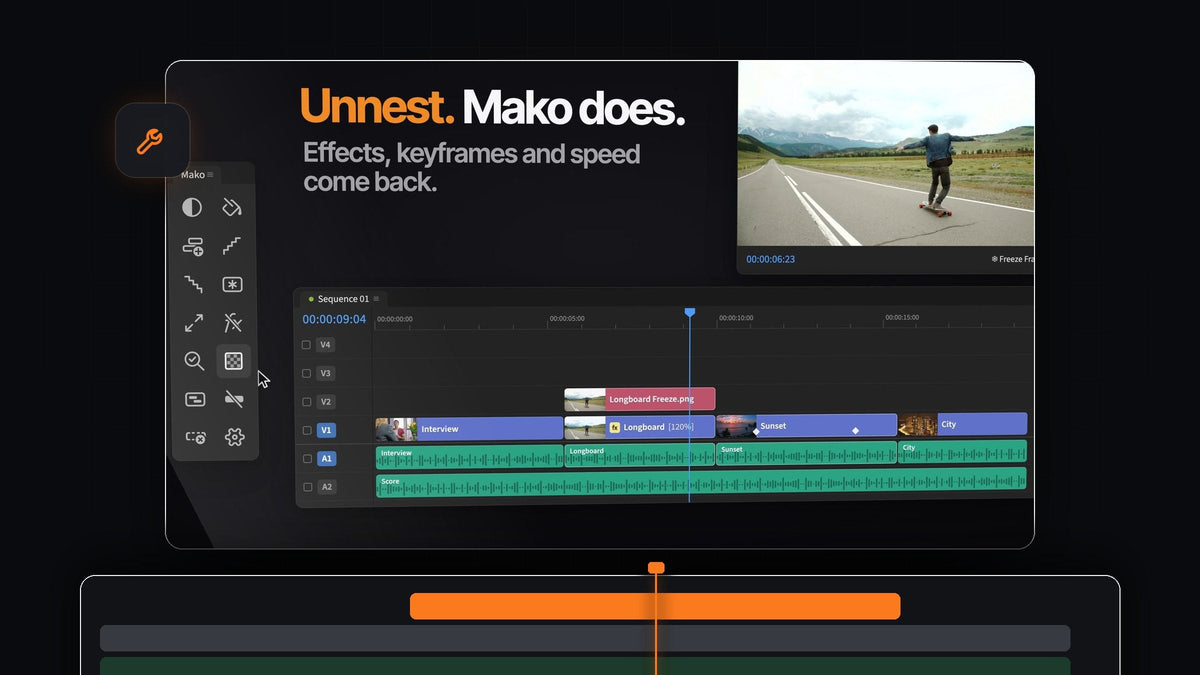The image size is (1200, 675).
Task: Select the Longboard audio clip on A1
Action: click(x=640, y=455)
